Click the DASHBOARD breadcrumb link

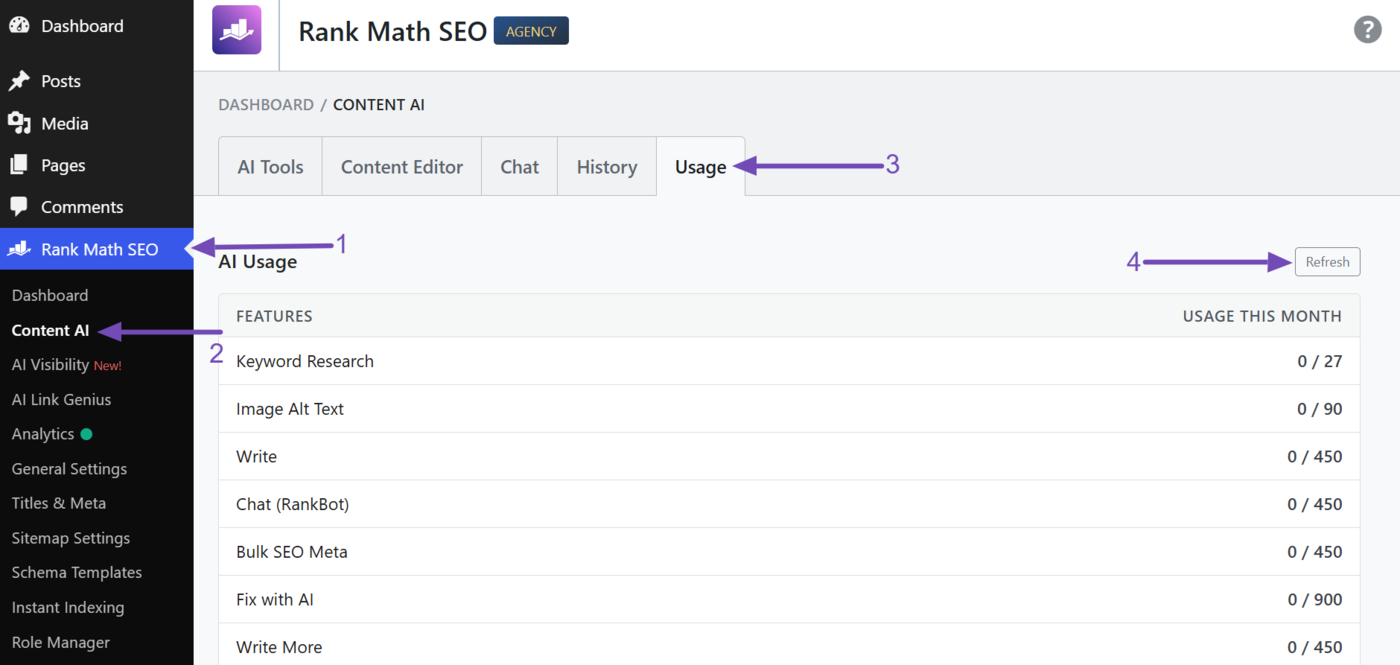pos(266,105)
